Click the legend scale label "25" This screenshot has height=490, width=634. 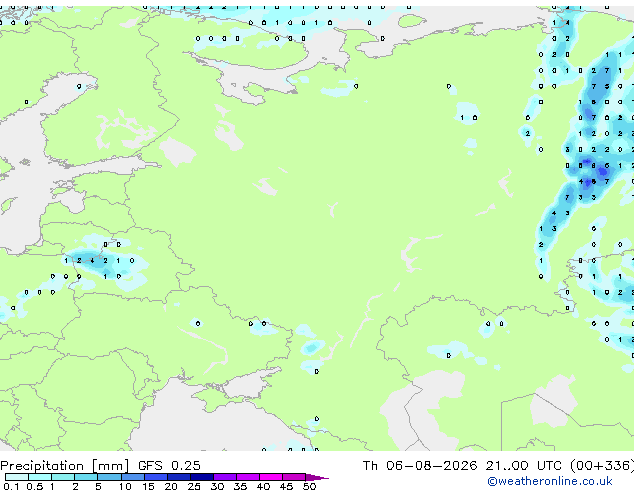[x=194, y=486]
